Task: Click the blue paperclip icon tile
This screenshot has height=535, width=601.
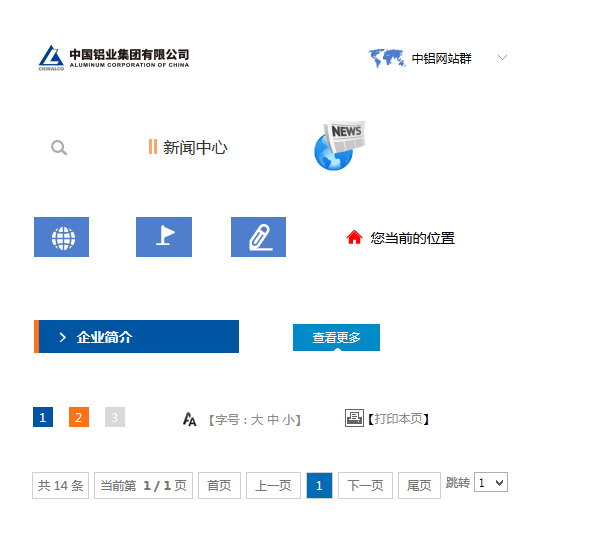Action: pyautogui.click(x=258, y=237)
